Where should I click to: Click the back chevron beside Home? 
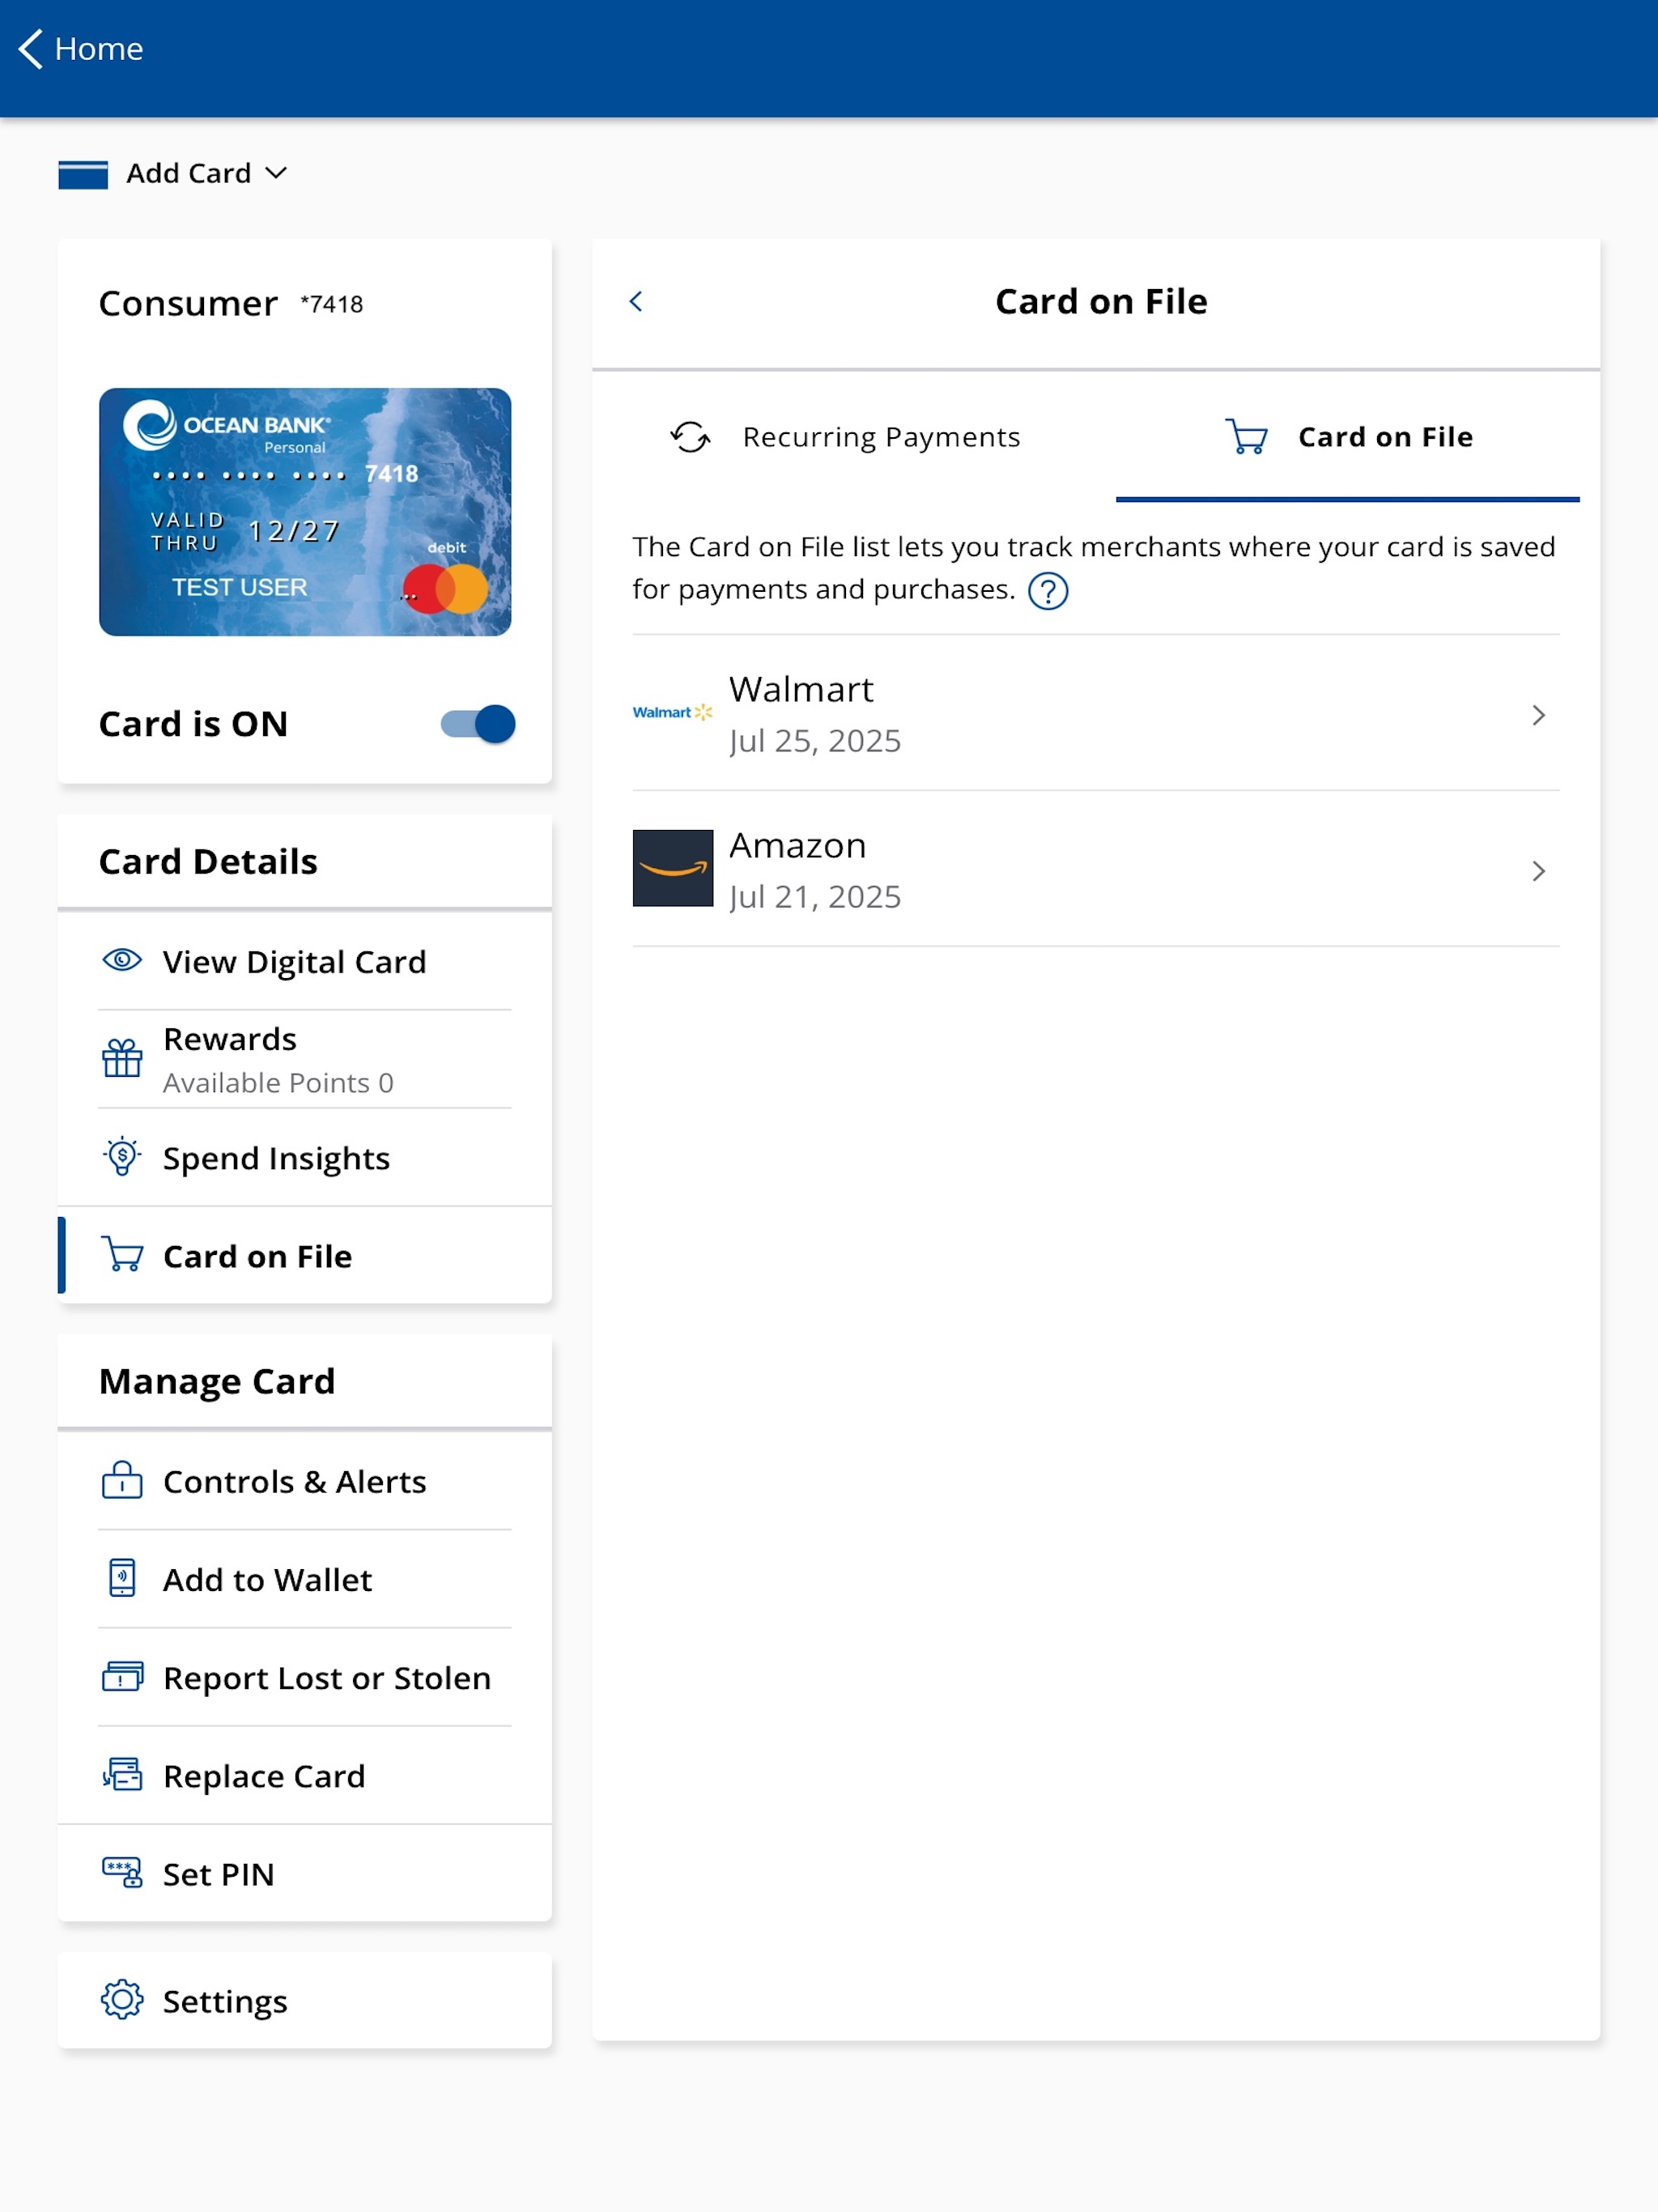(x=31, y=48)
